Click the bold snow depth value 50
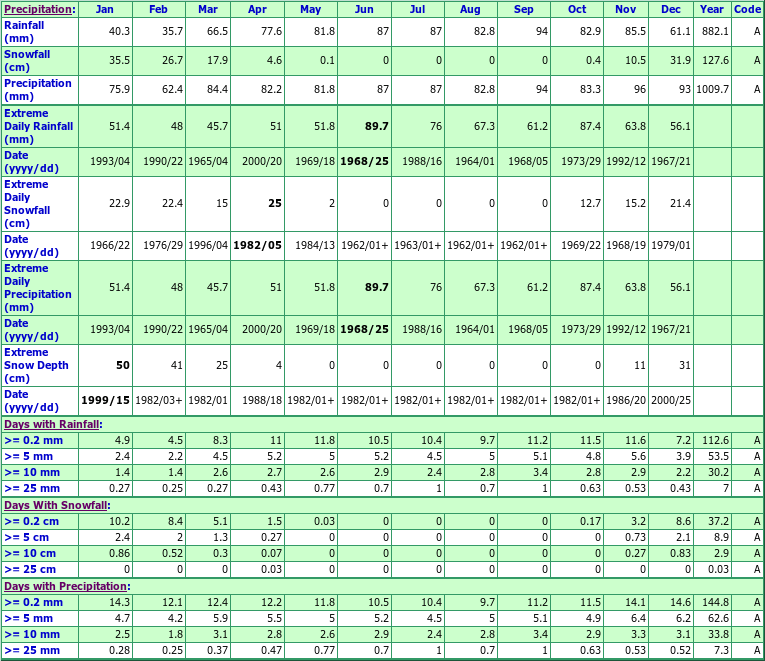The height and width of the screenshot is (661, 765). tap(123, 365)
